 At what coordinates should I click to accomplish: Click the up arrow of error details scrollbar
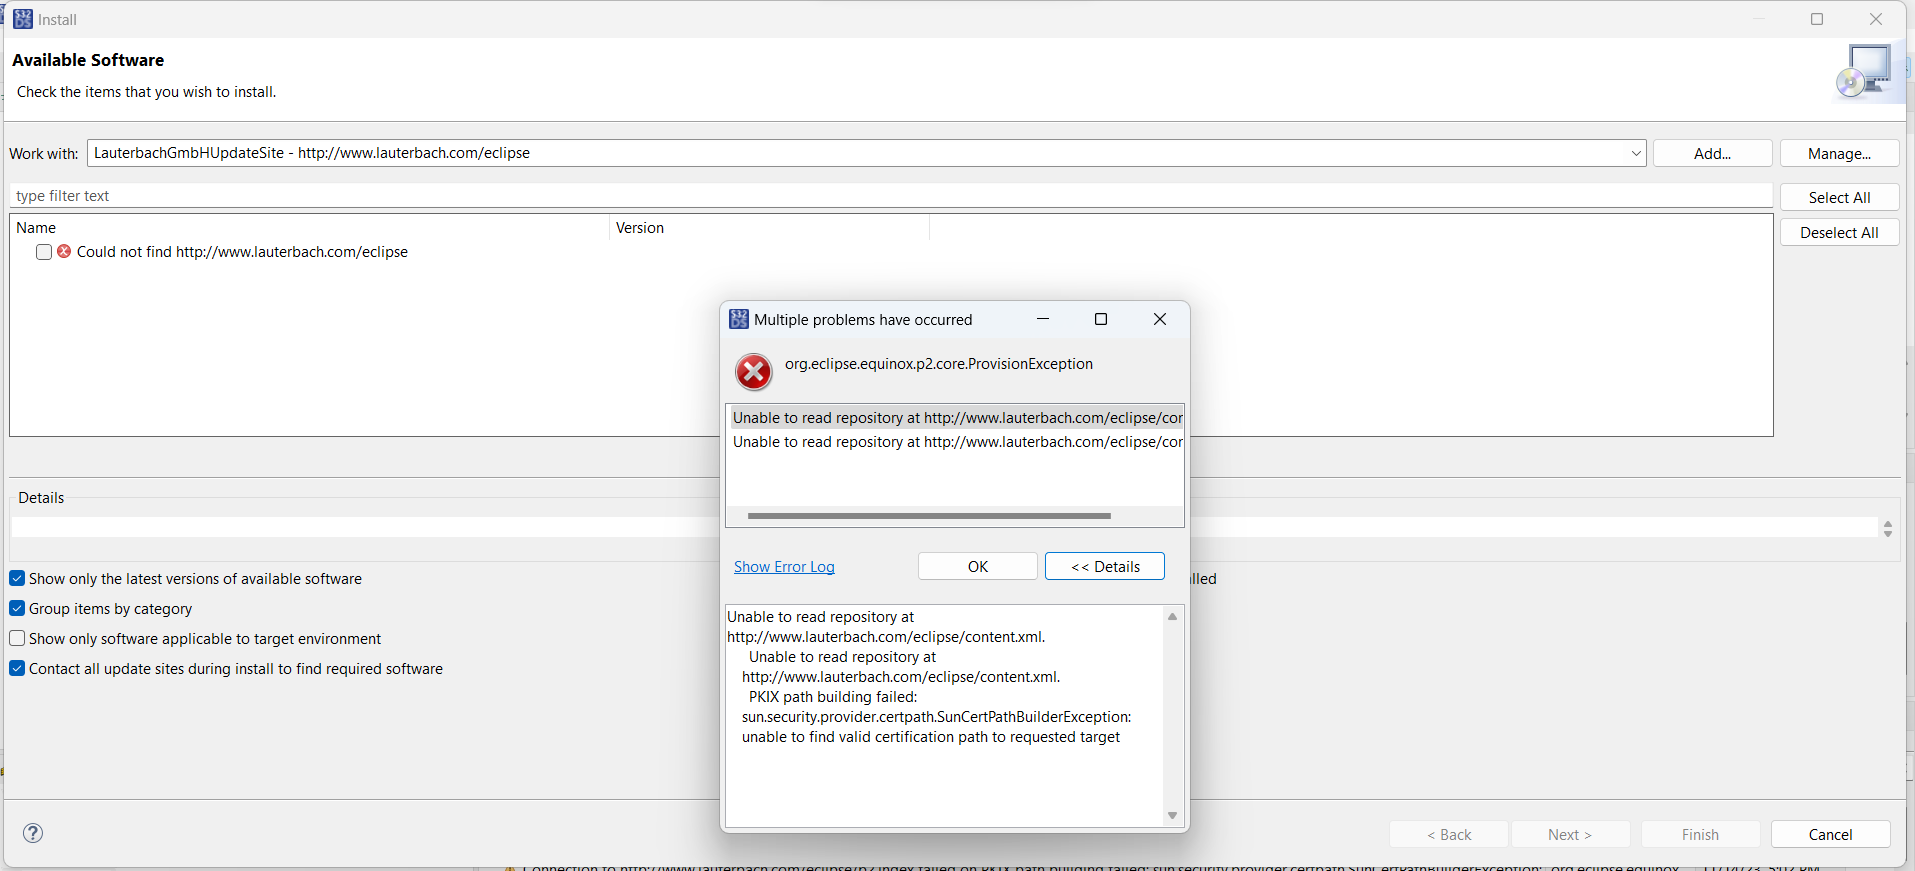click(1173, 617)
